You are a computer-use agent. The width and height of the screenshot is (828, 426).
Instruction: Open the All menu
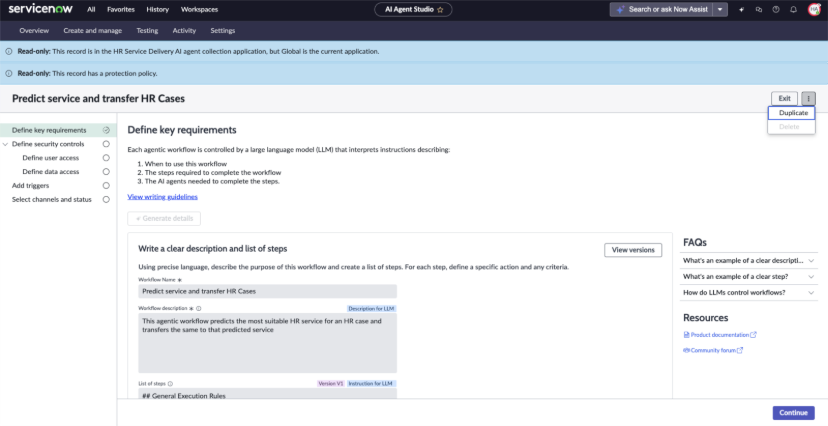pyautogui.click(x=91, y=10)
